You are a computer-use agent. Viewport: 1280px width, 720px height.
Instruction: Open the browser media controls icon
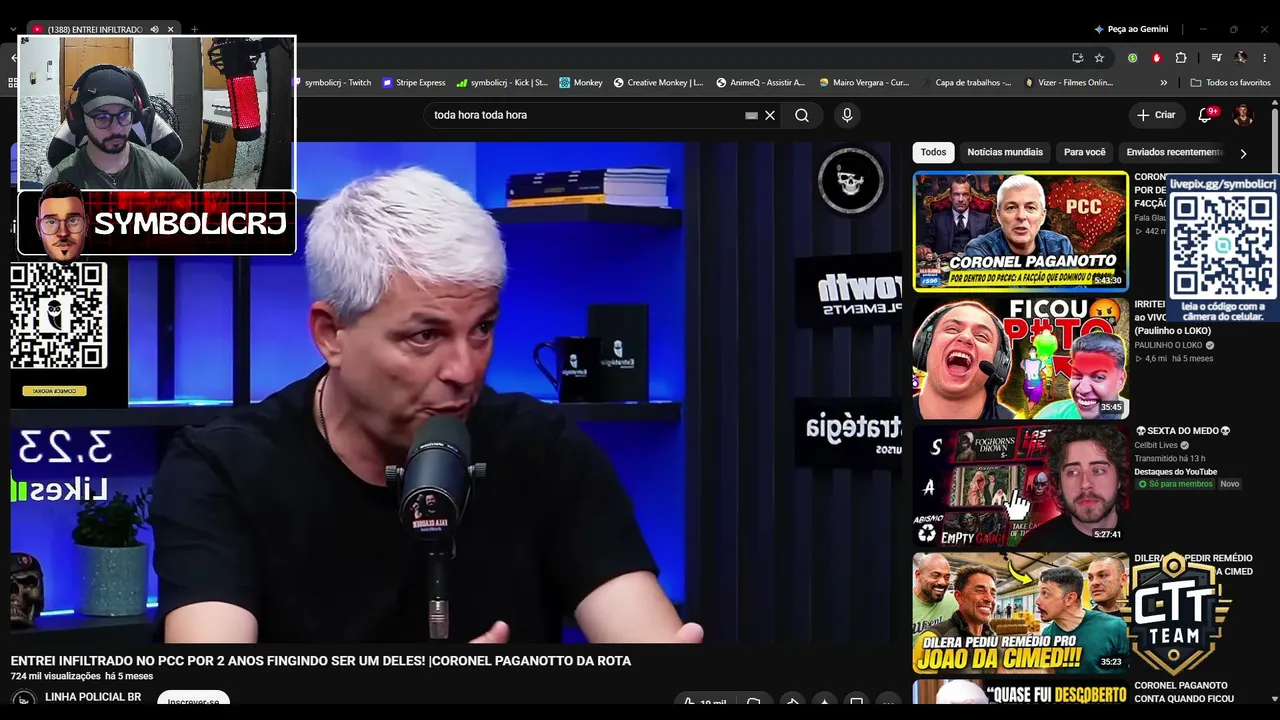pos(1216,58)
